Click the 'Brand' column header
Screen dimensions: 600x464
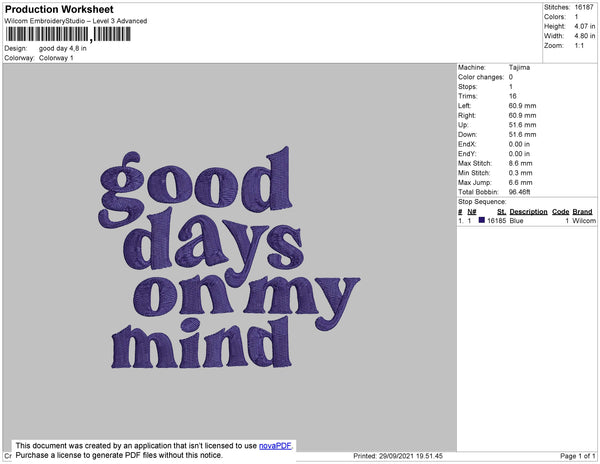click(582, 212)
